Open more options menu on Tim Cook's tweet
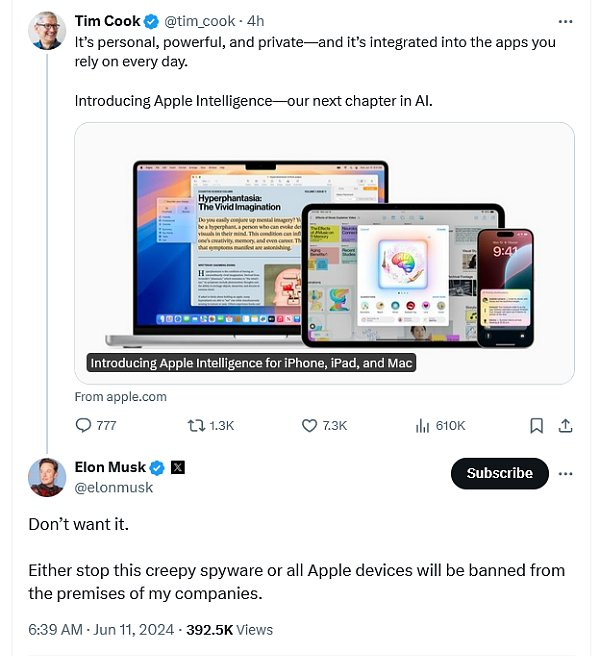The image size is (600, 656). [x=565, y=21]
